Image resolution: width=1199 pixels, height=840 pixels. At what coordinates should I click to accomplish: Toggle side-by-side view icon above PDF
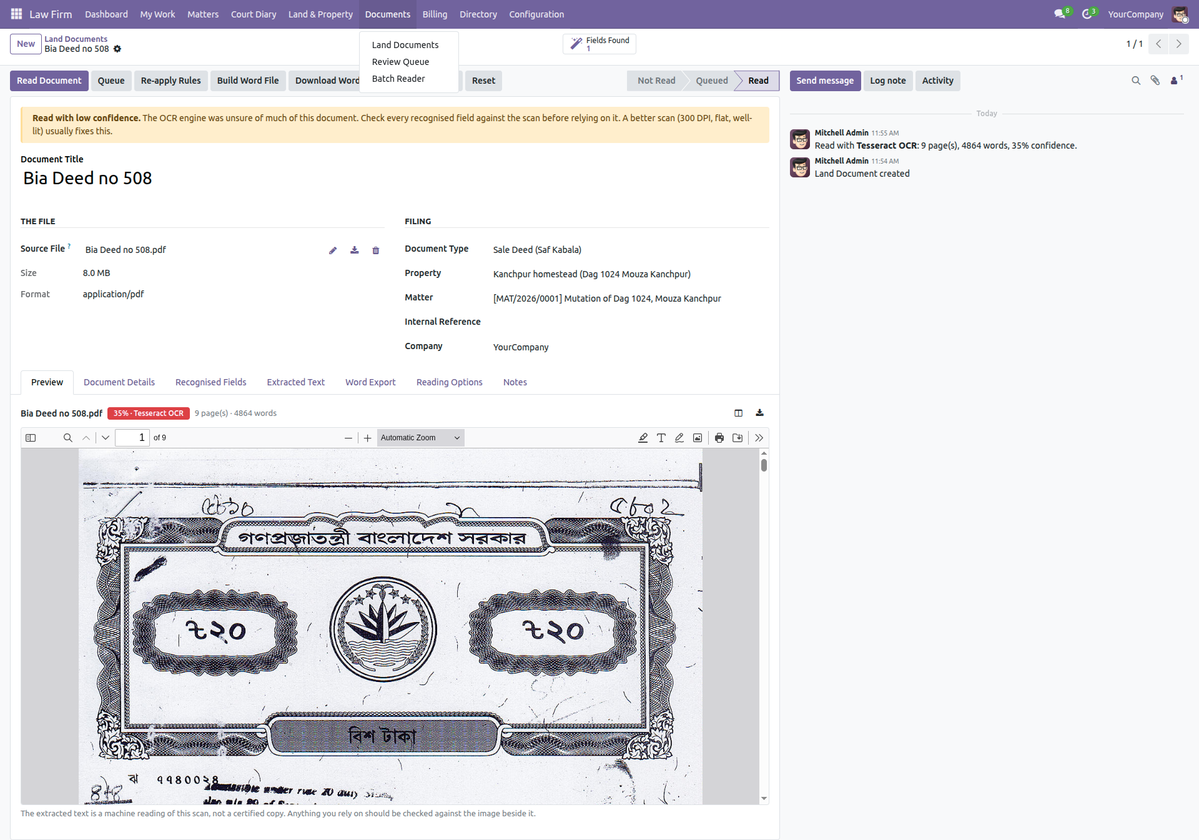click(x=738, y=413)
